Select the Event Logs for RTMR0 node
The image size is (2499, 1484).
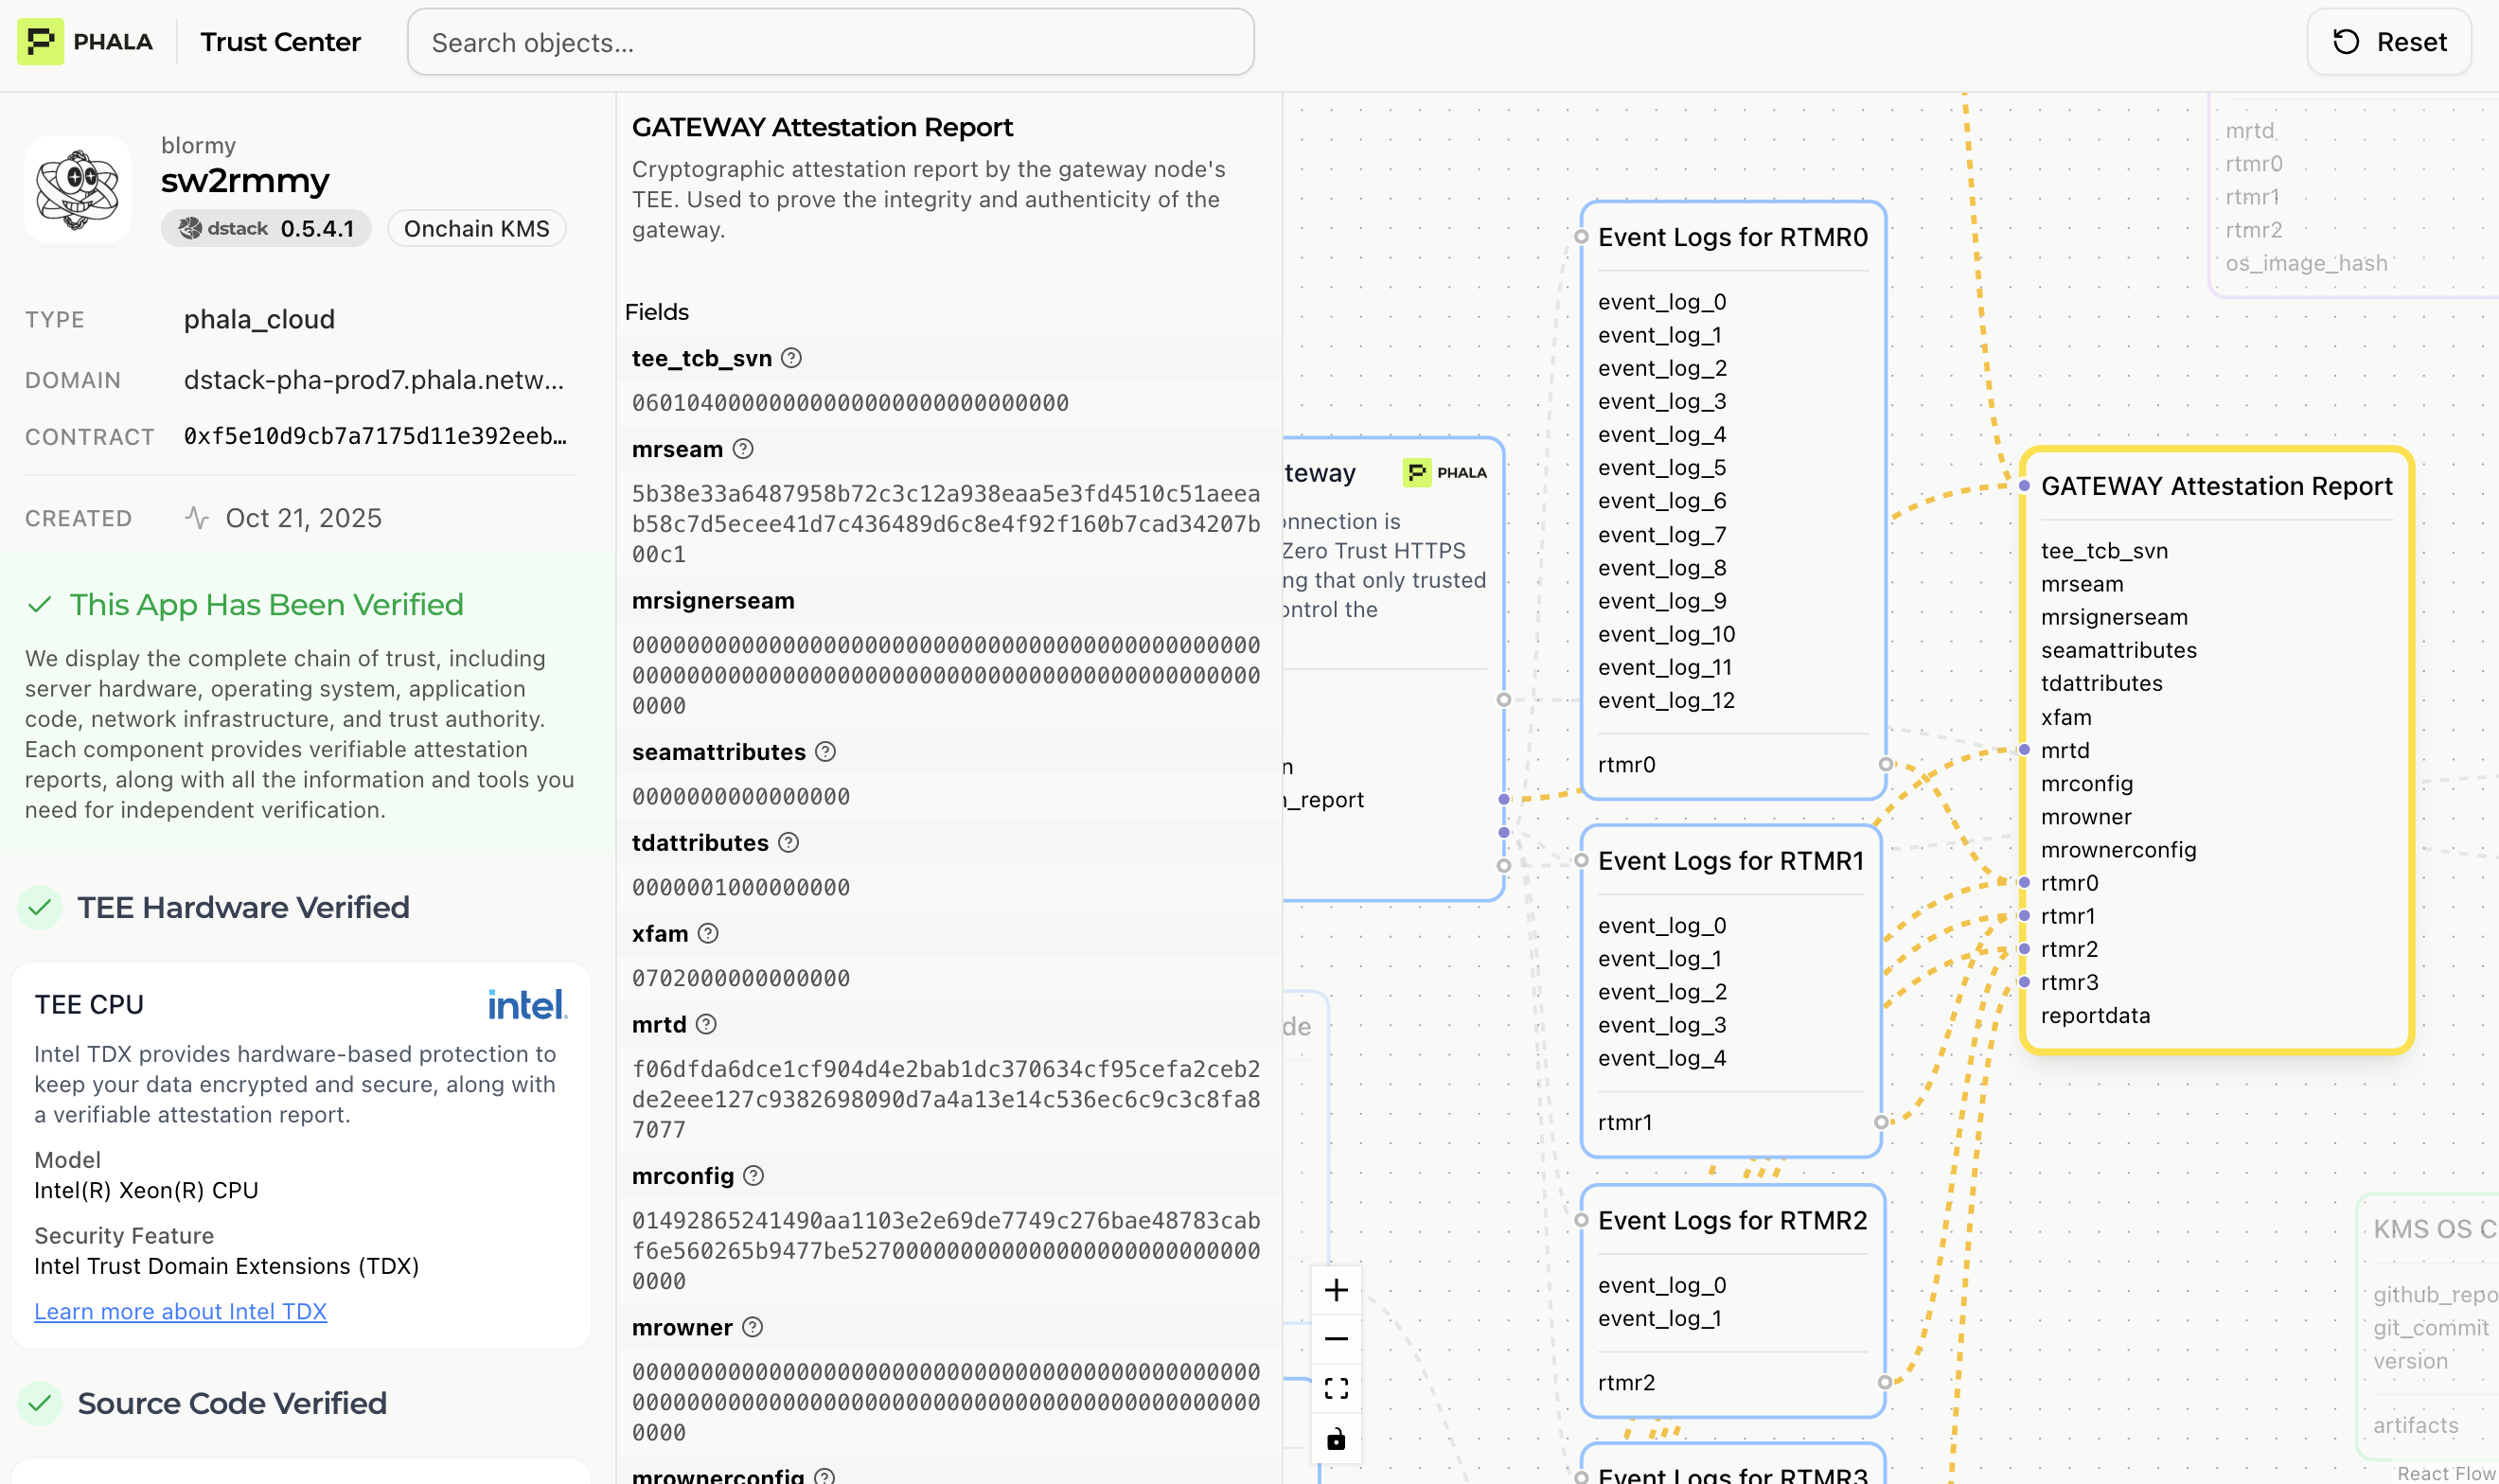click(1732, 237)
